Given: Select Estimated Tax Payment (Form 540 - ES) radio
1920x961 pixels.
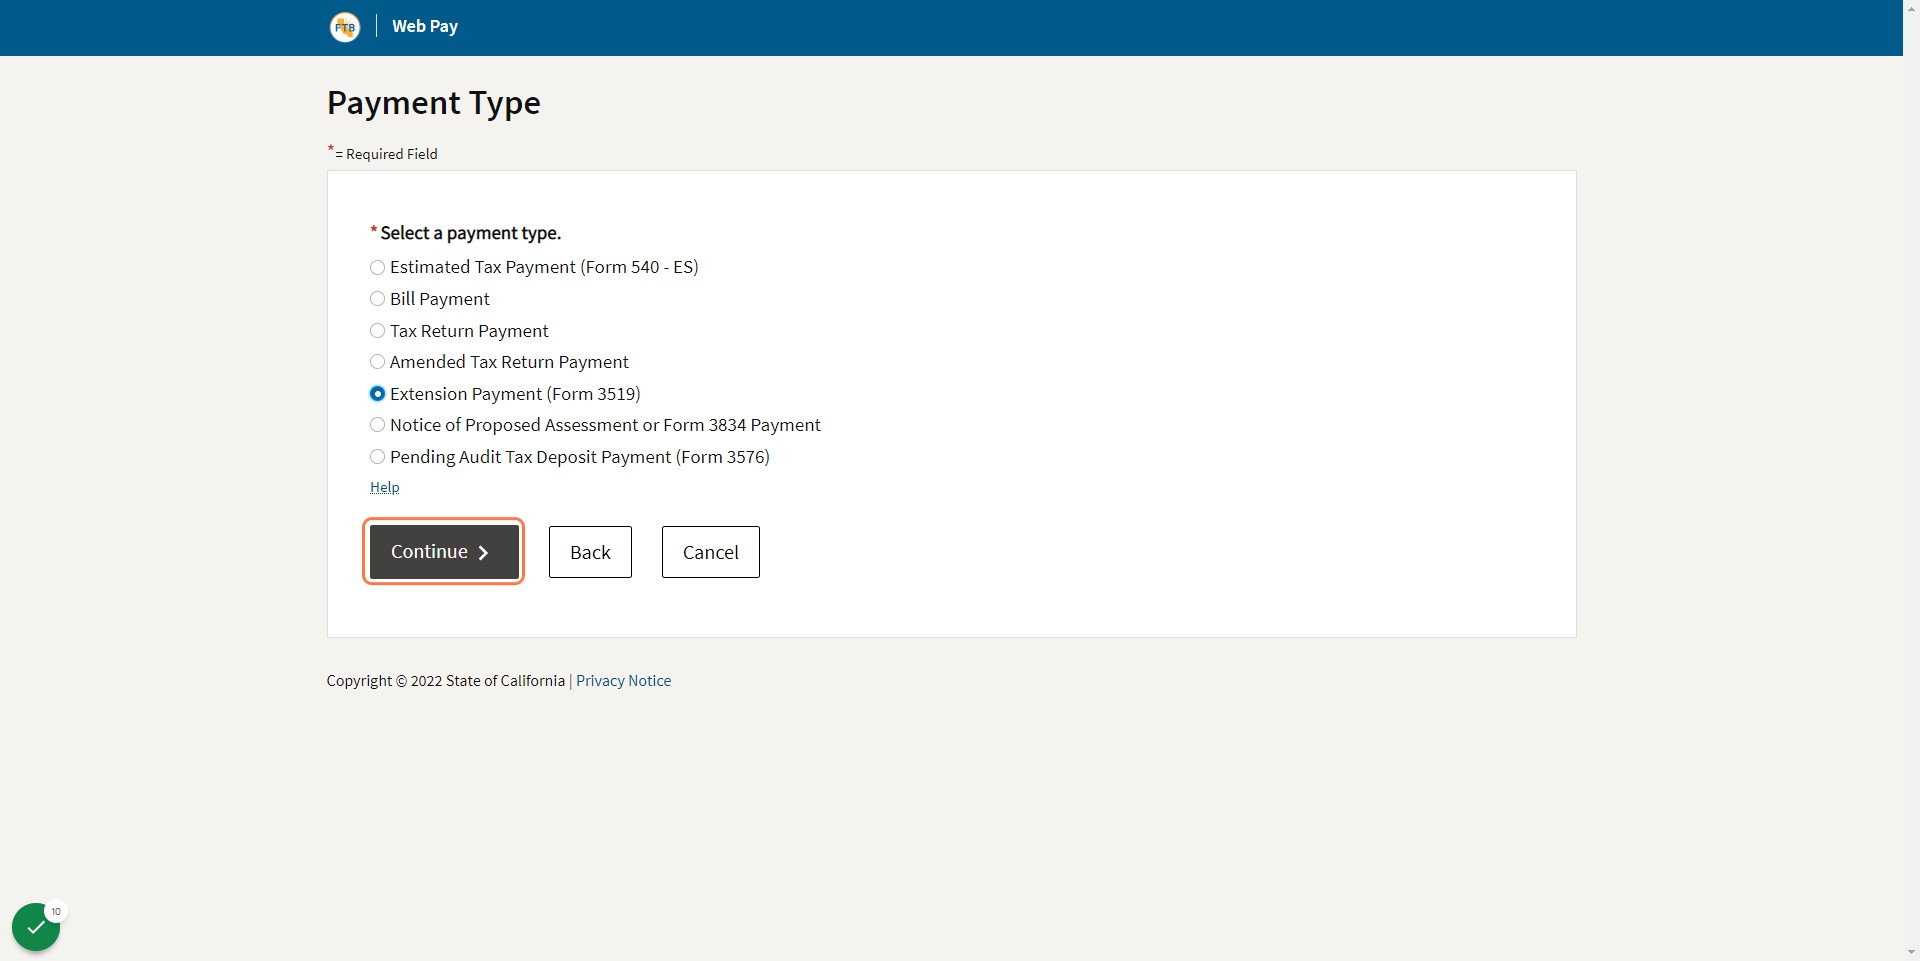Looking at the screenshot, I should click(377, 268).
